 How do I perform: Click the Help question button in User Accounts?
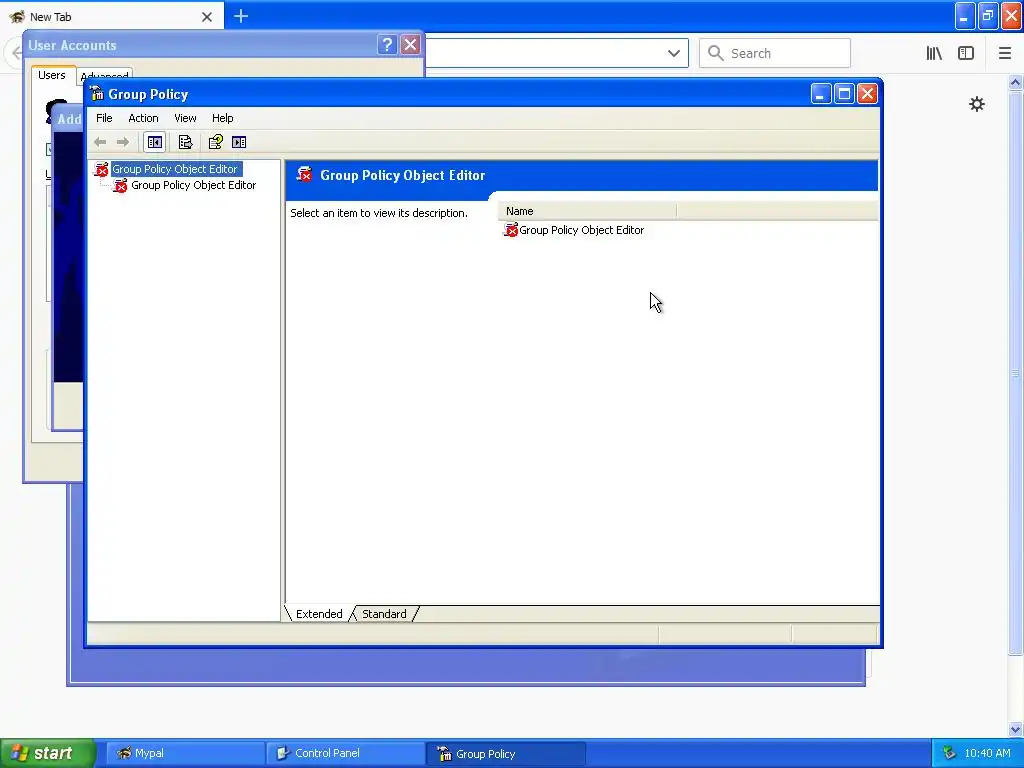coord(387,44)
